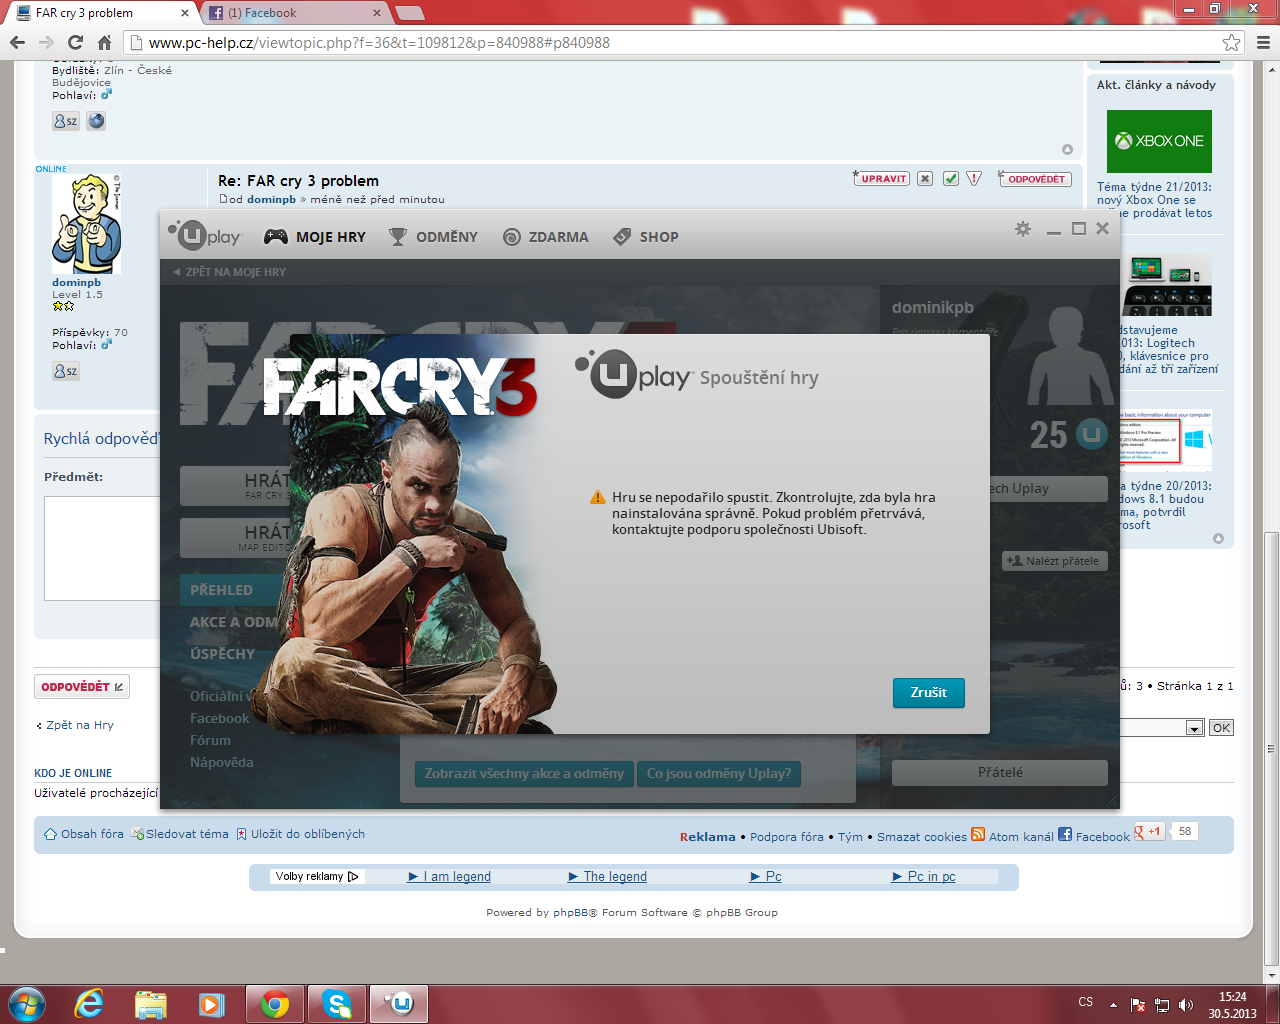Click the Atom kanál RSS feed icon

[x=978, y=835]
